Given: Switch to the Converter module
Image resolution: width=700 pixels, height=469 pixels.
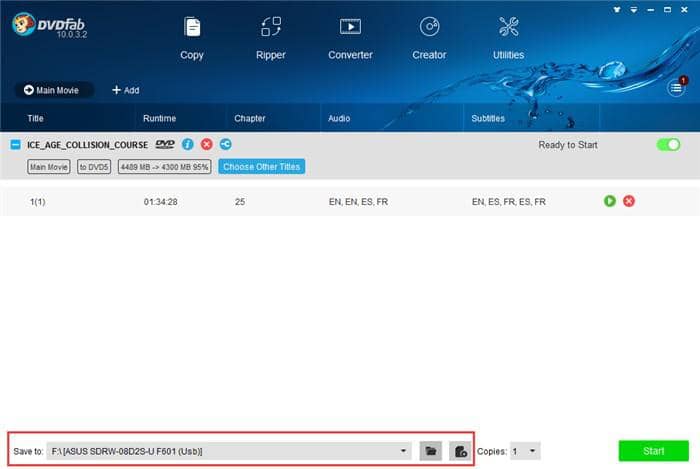Looking at the screenshot, I should 350,39.
